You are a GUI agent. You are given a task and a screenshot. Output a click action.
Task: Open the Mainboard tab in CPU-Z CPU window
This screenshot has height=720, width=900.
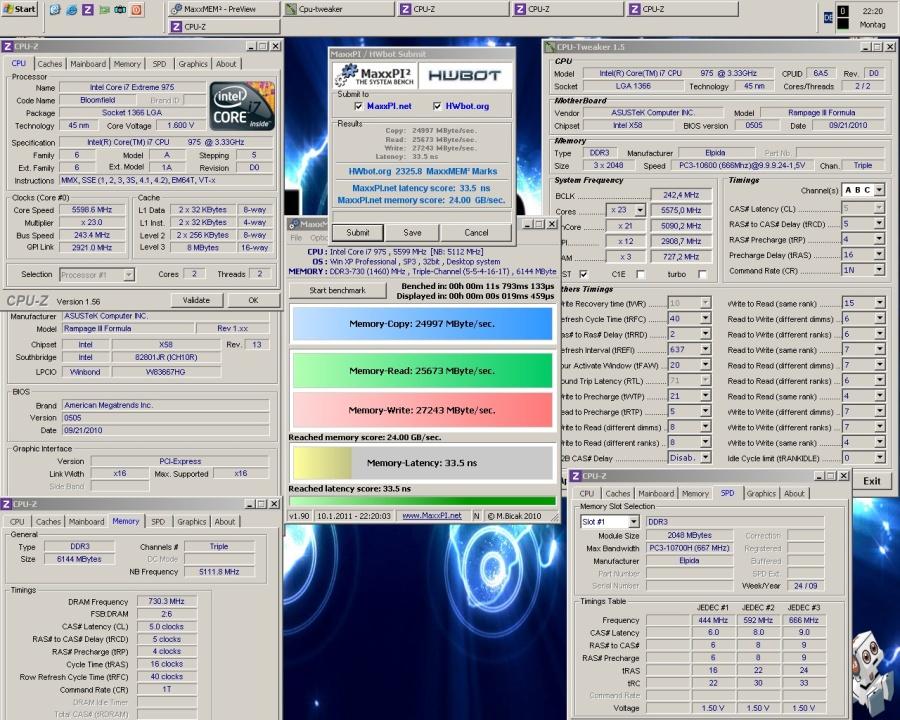click(88, 64)
